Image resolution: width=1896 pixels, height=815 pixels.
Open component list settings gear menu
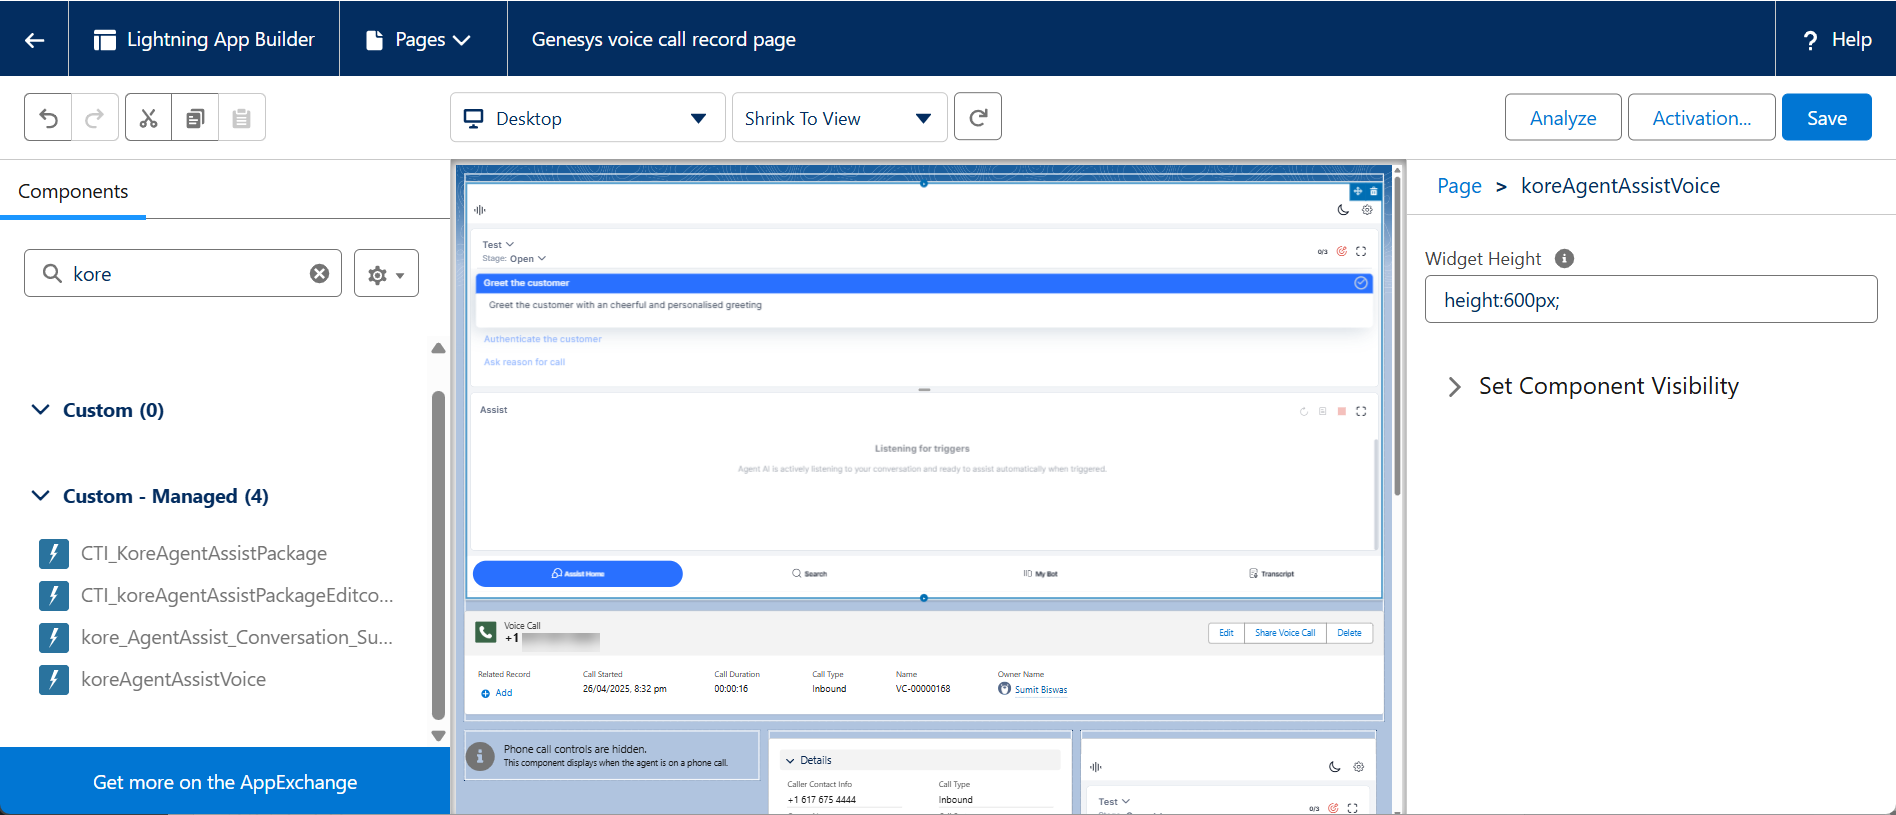386,274
